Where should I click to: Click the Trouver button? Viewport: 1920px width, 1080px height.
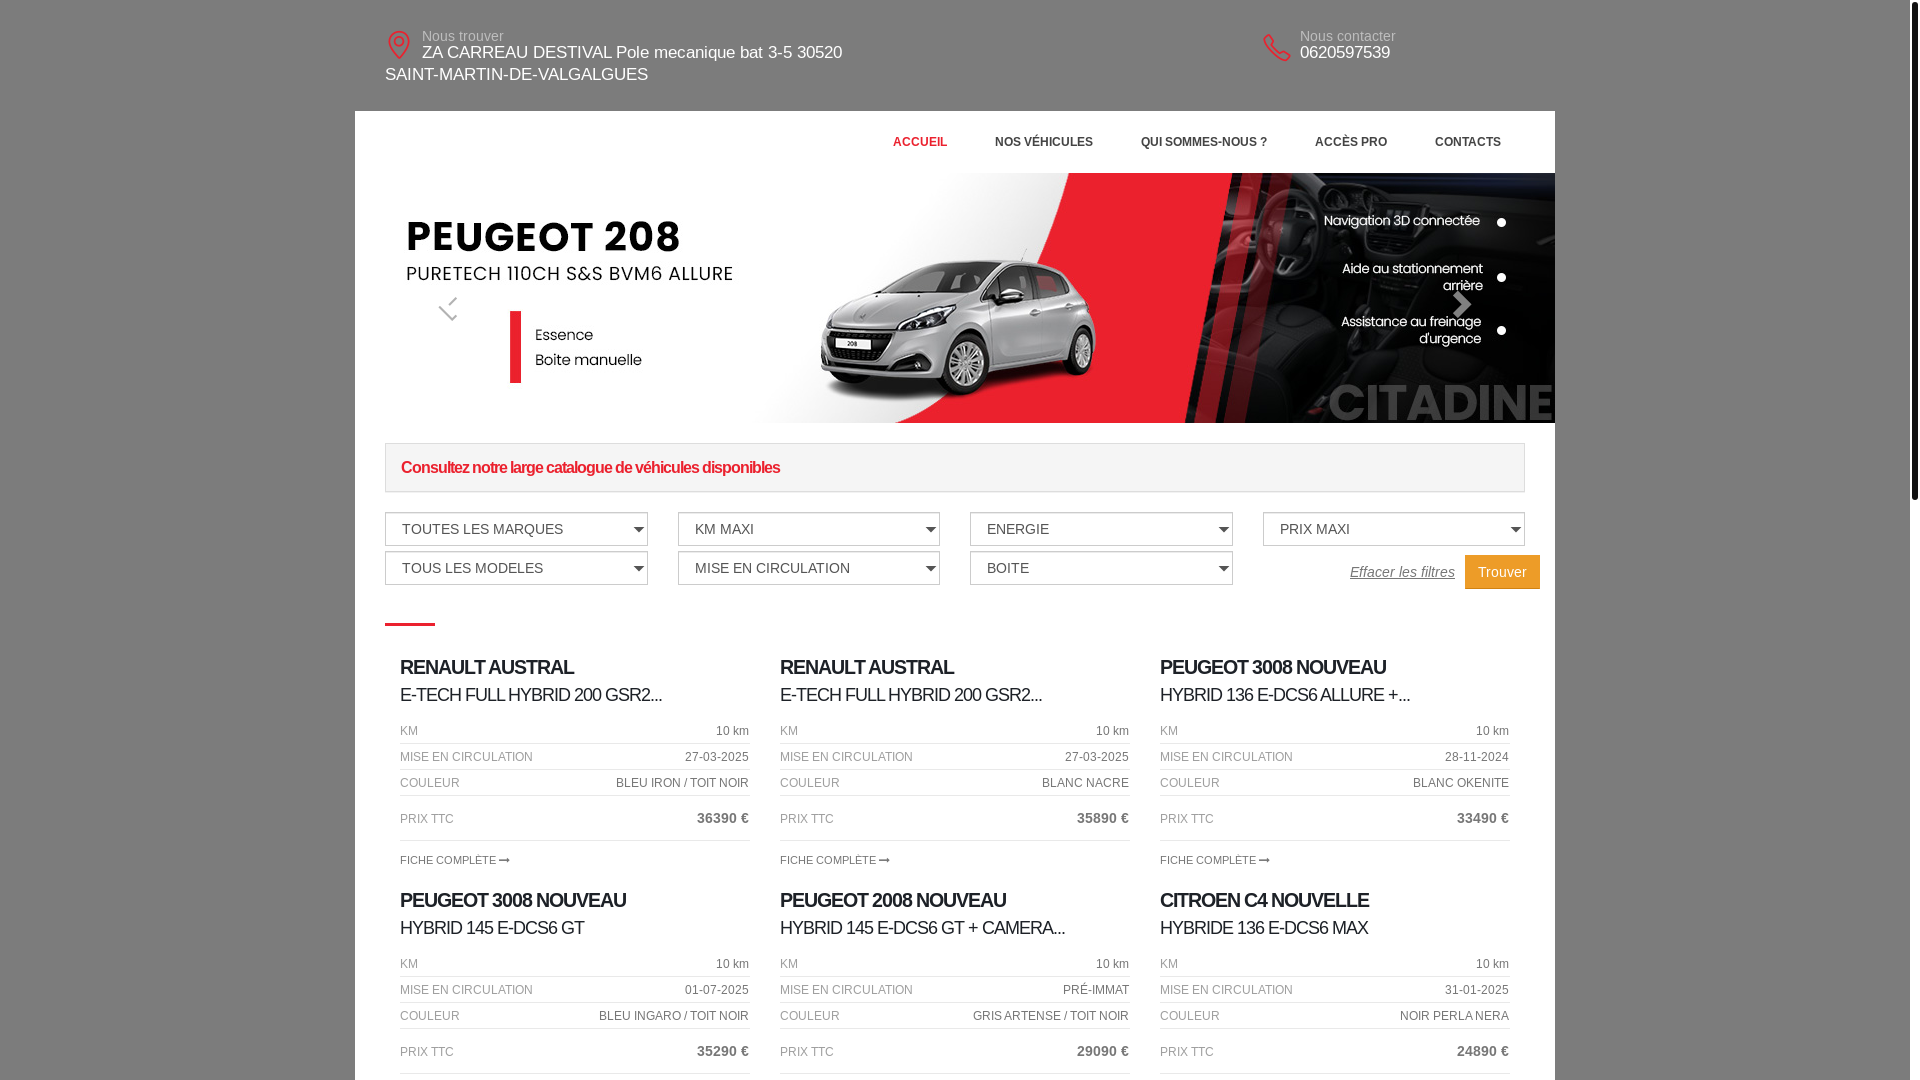[1502, 572]
